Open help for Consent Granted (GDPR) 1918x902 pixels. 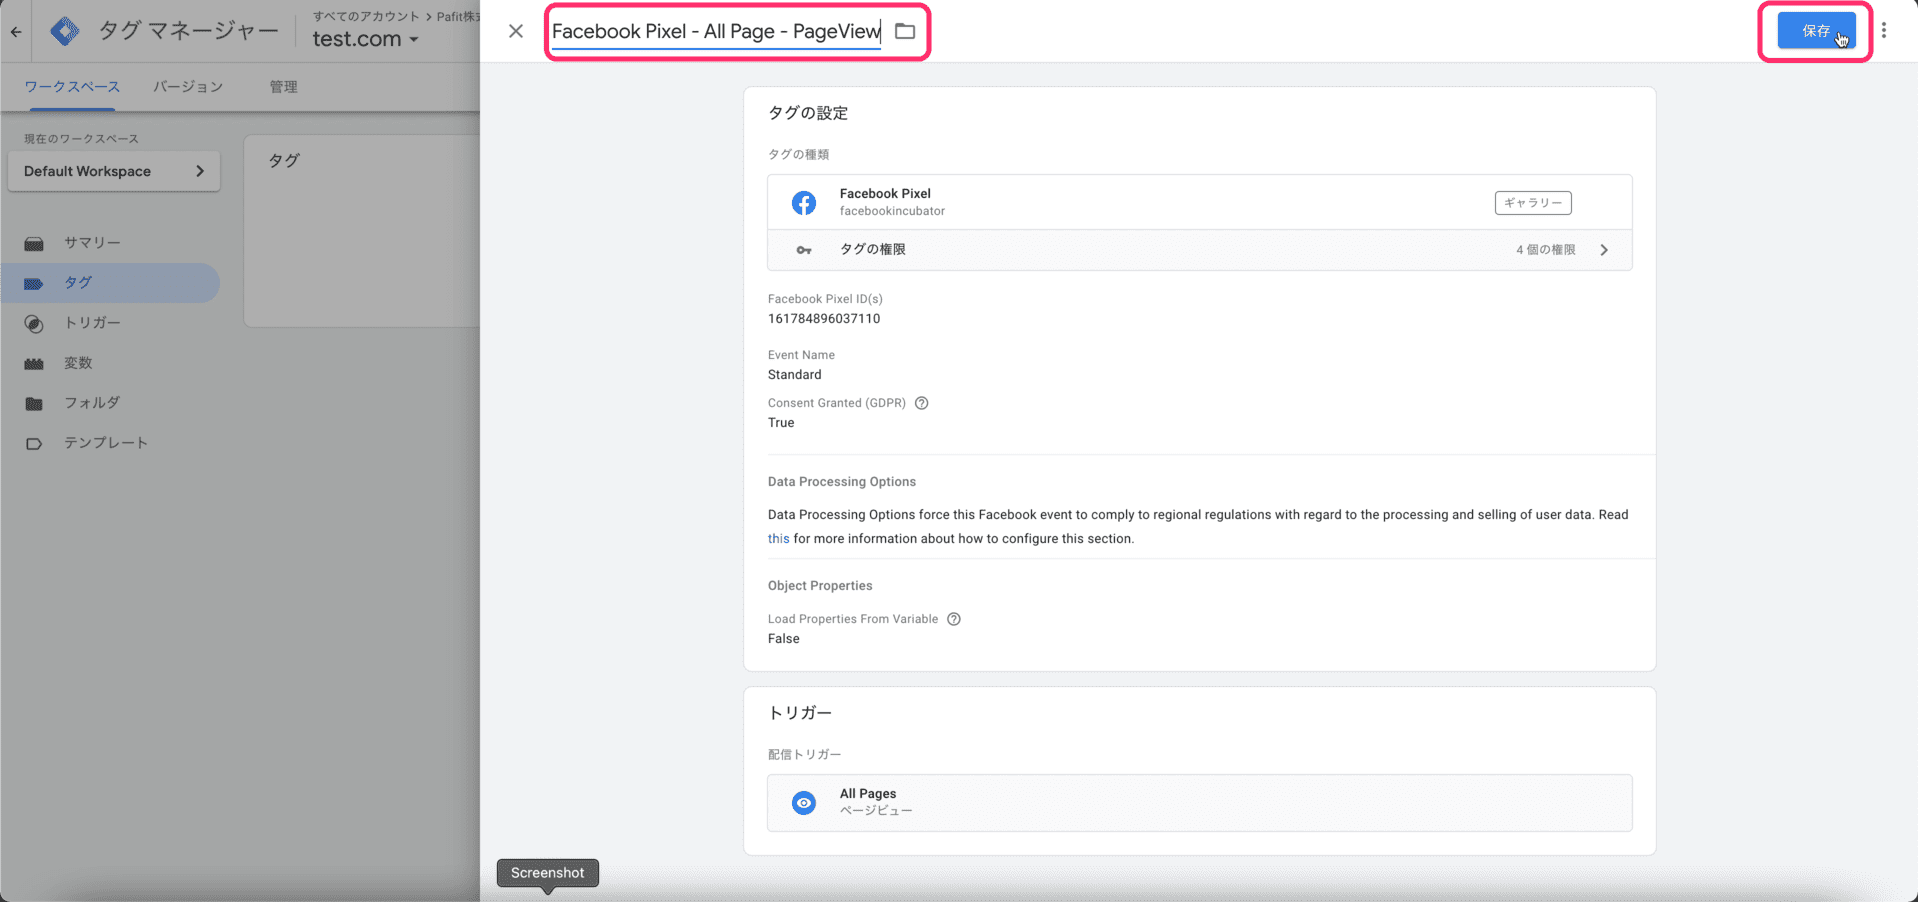click(922, 403)
